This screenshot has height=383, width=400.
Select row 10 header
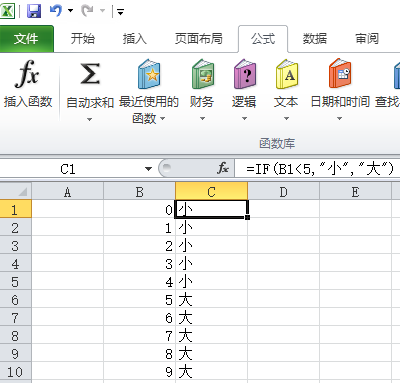(x=16, y=372)
